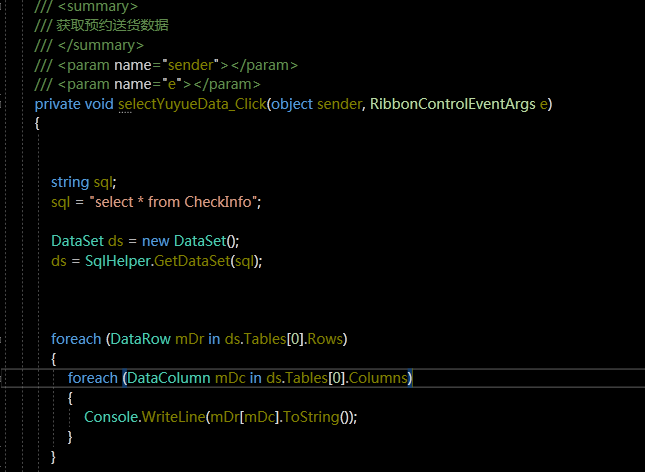Click the mDc variable in inner foreach declaration
Viewport: 645px width, 472px height.
(x=230, y=378)
